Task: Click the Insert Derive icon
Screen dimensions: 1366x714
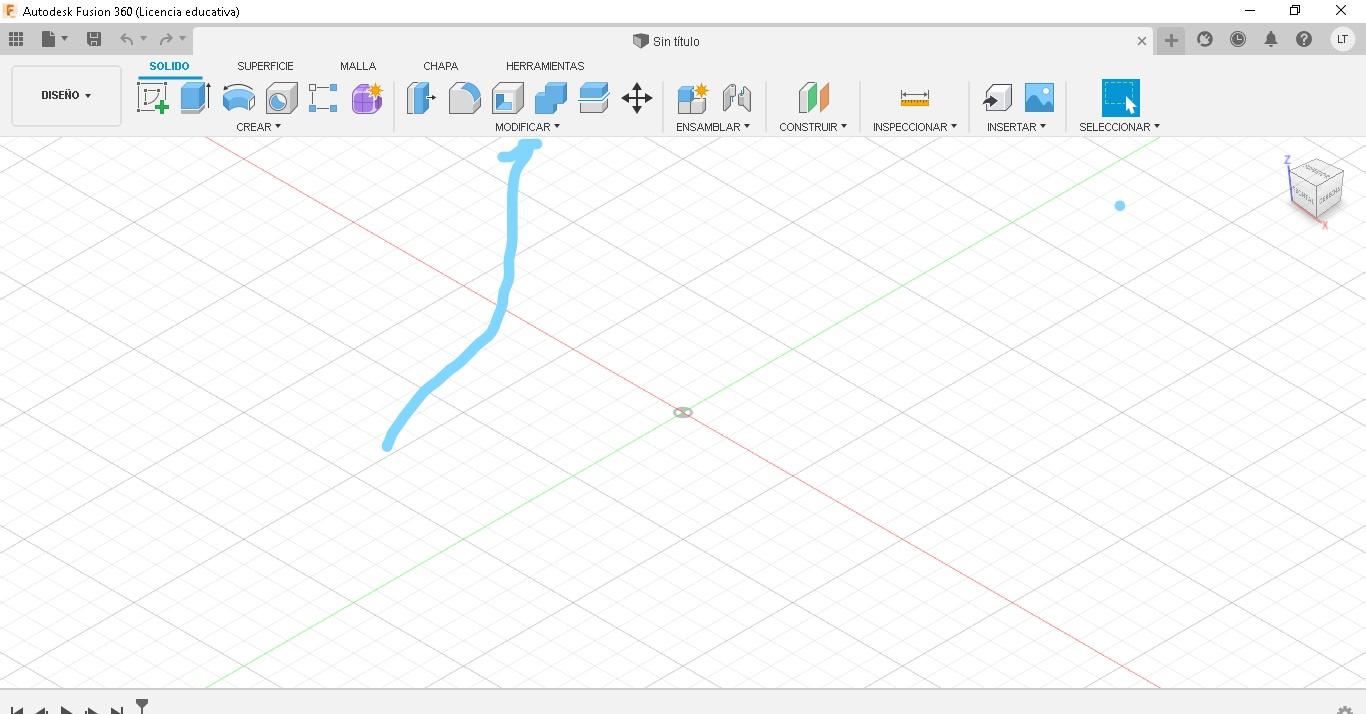Action: [997, 98]
